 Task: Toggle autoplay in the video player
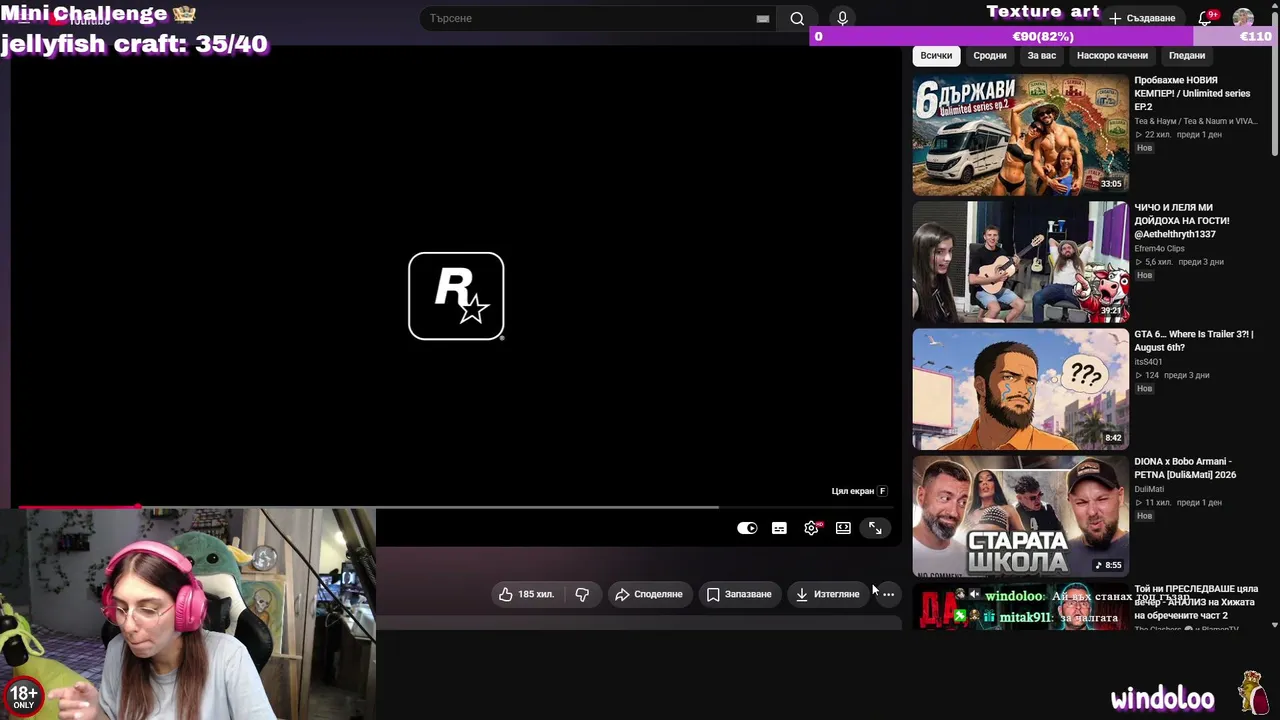tap(747, 528)
